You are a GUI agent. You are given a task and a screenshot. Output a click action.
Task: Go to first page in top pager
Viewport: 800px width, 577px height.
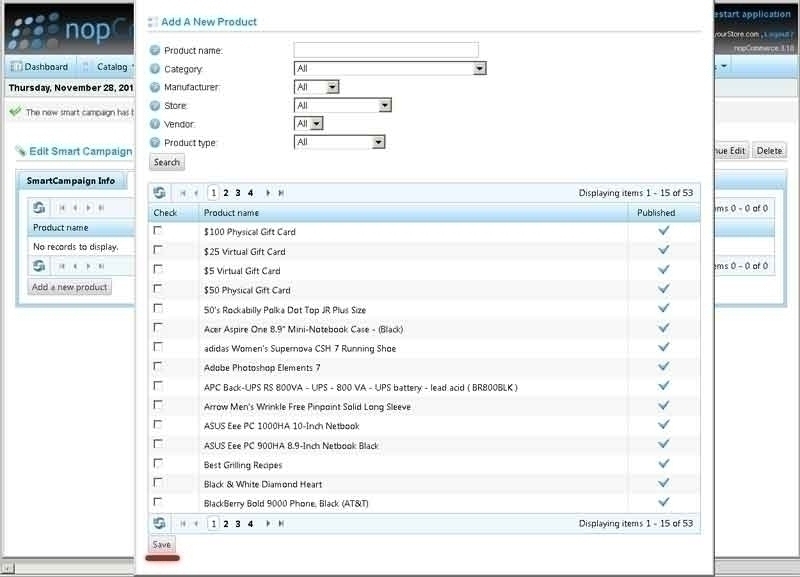click(183, 193)
